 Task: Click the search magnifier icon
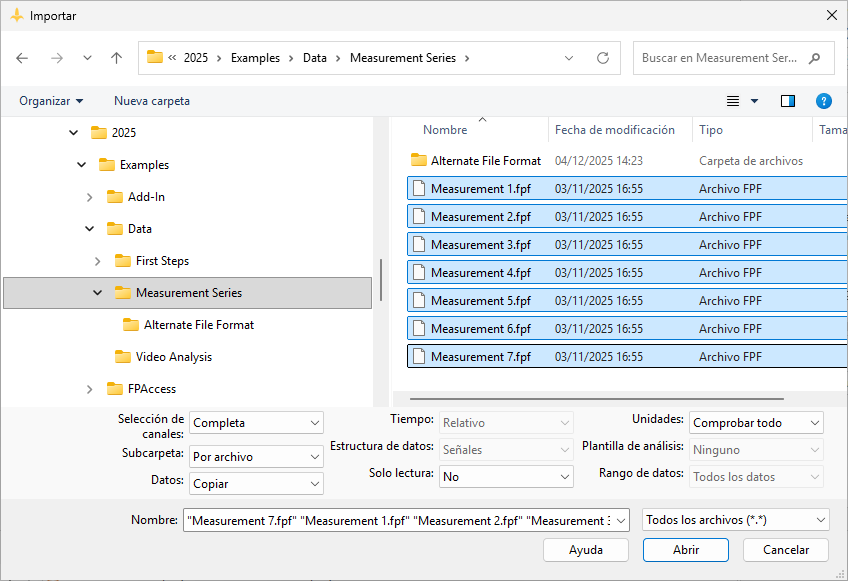(815, 58)
